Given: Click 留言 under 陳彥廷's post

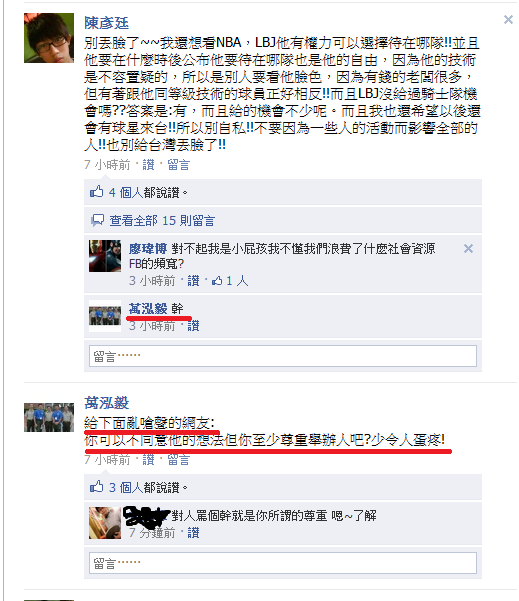Looking at the screenshot, I should (179, 165).
